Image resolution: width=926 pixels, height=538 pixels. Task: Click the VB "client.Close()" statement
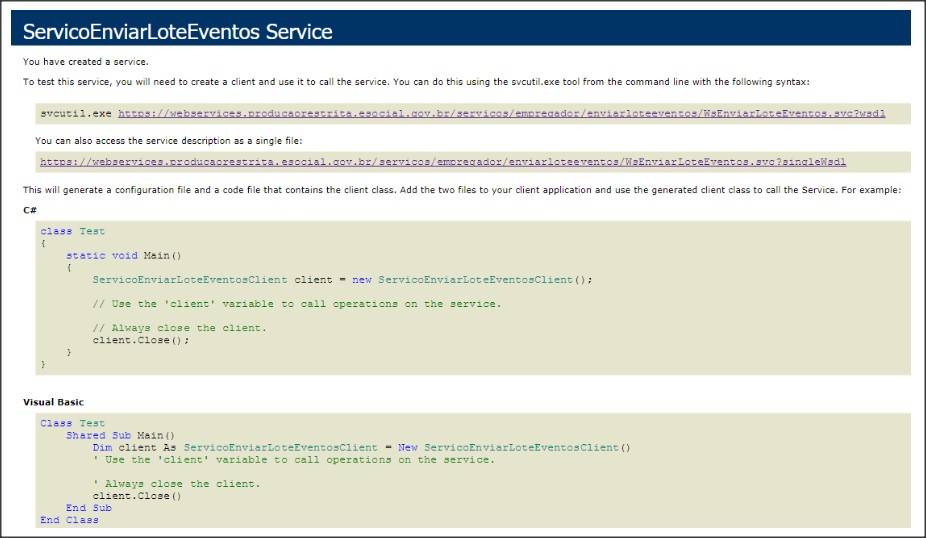click(137, 496)
